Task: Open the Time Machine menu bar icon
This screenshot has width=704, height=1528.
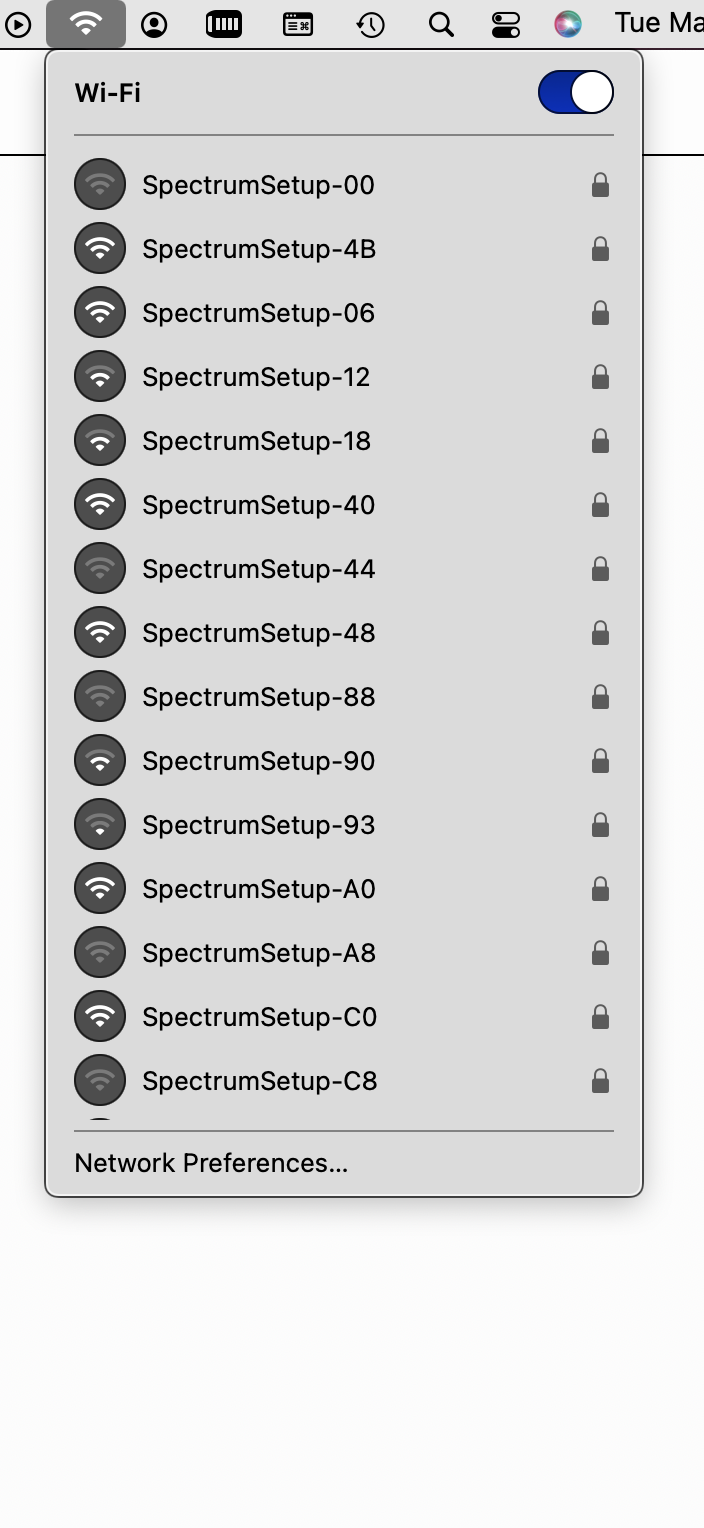Action: pos(371,24)
